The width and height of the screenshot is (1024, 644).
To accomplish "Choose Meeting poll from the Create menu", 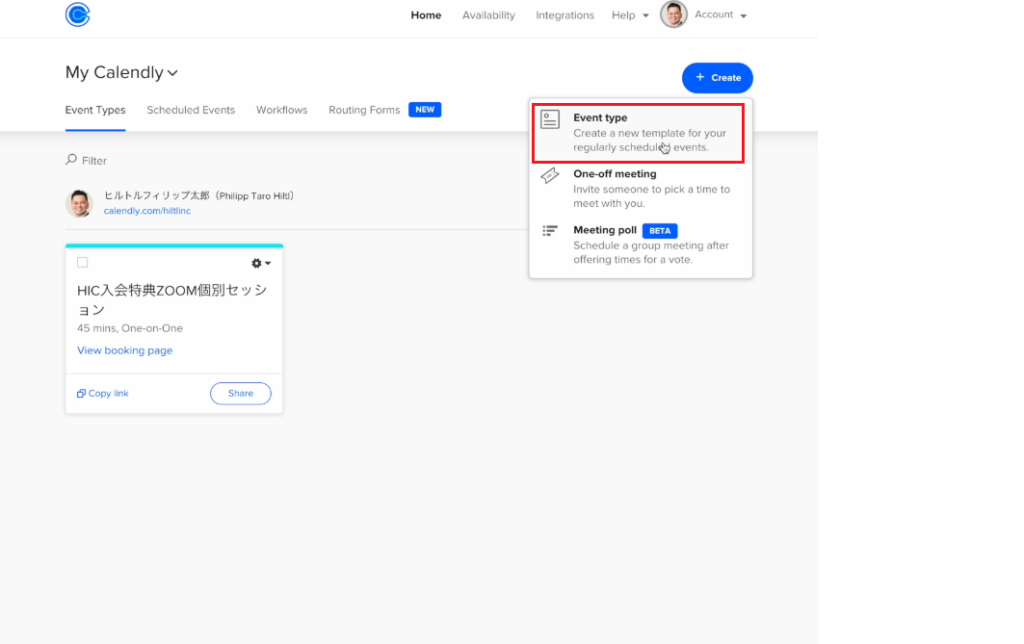I will tap(641, 245).
